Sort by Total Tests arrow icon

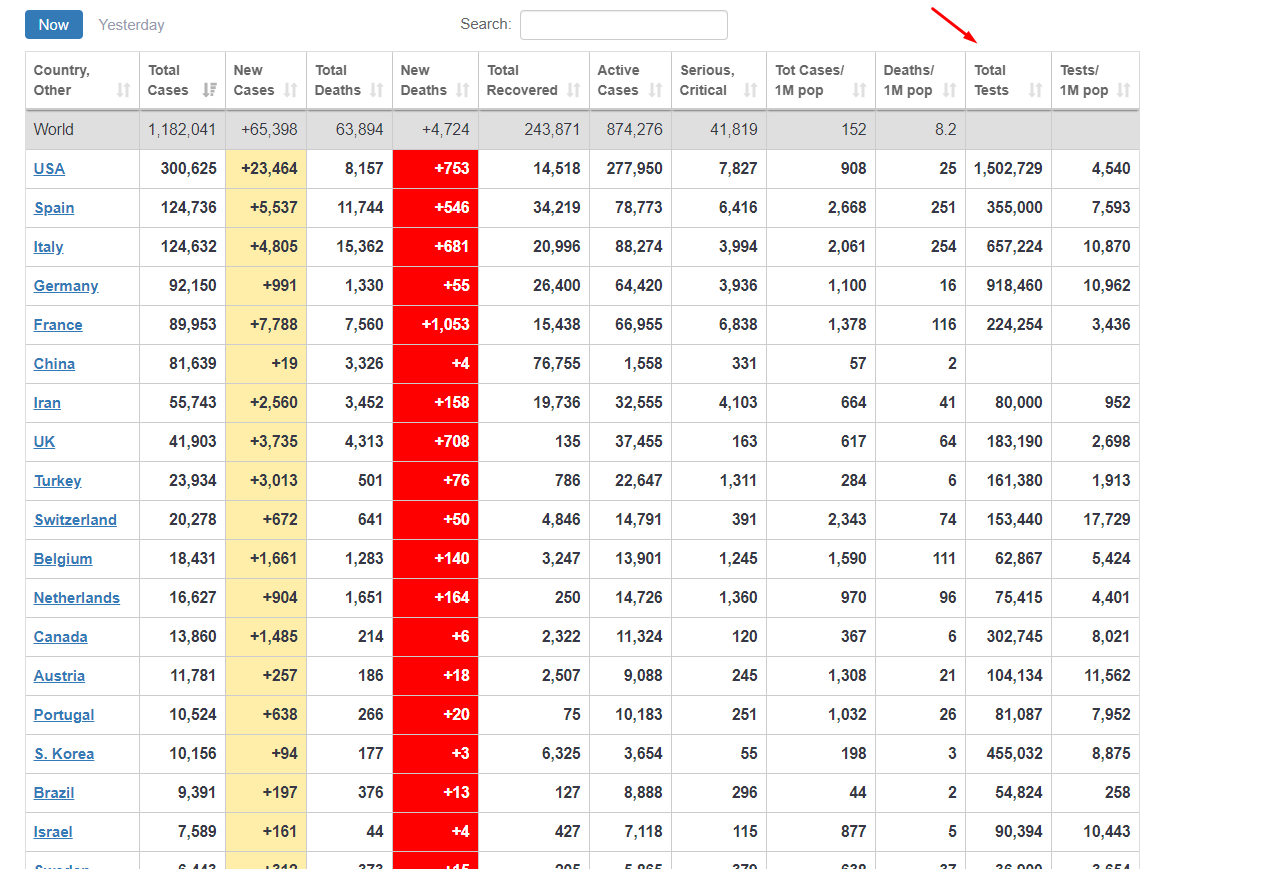(1036, 90)
